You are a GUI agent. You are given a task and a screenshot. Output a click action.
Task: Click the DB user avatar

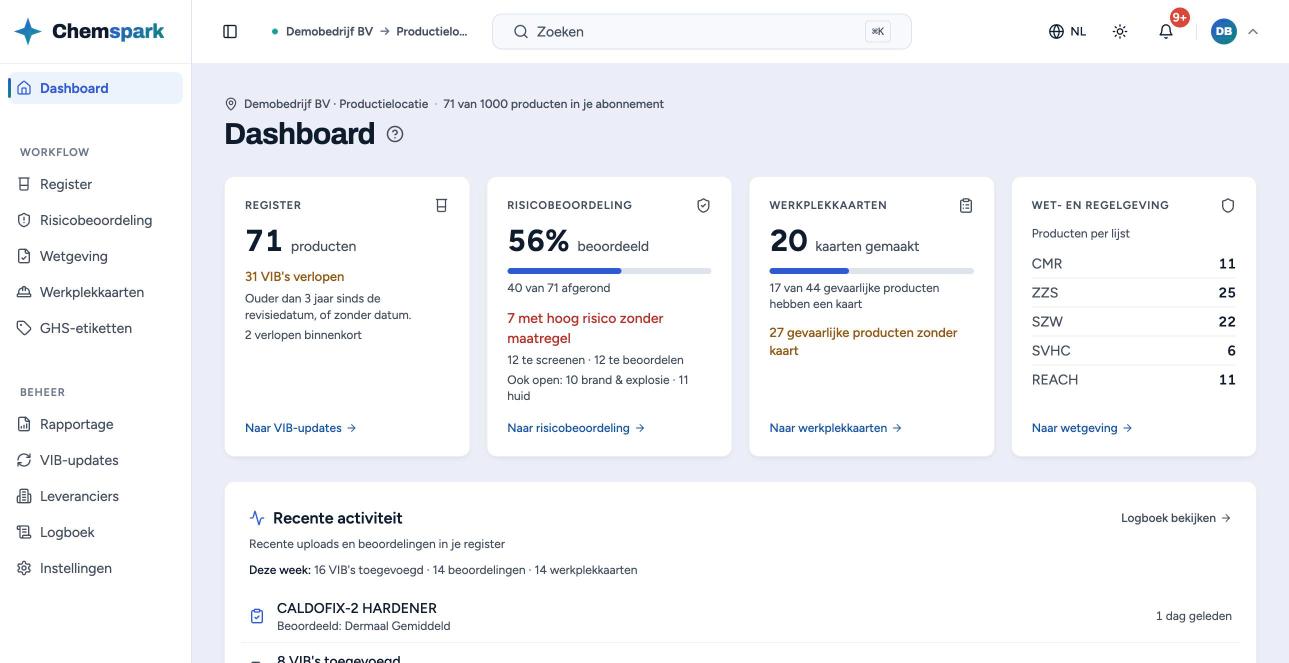pos(1224,32)
